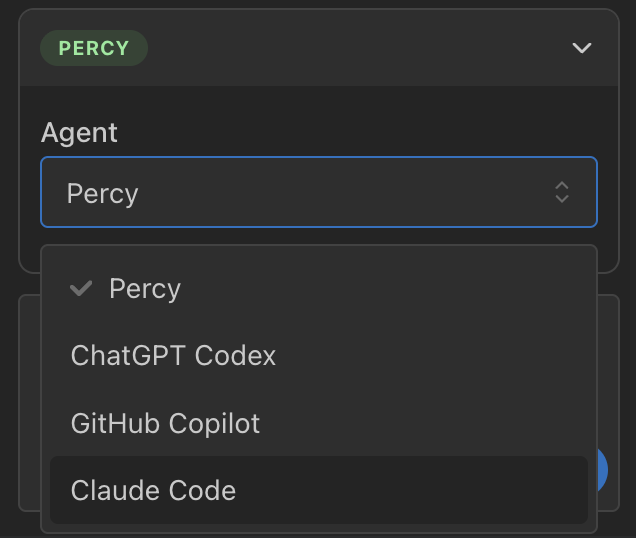This screenshot has width=636, height=538.
Task: Select the Claude Code option
Action: coord(153,490)
